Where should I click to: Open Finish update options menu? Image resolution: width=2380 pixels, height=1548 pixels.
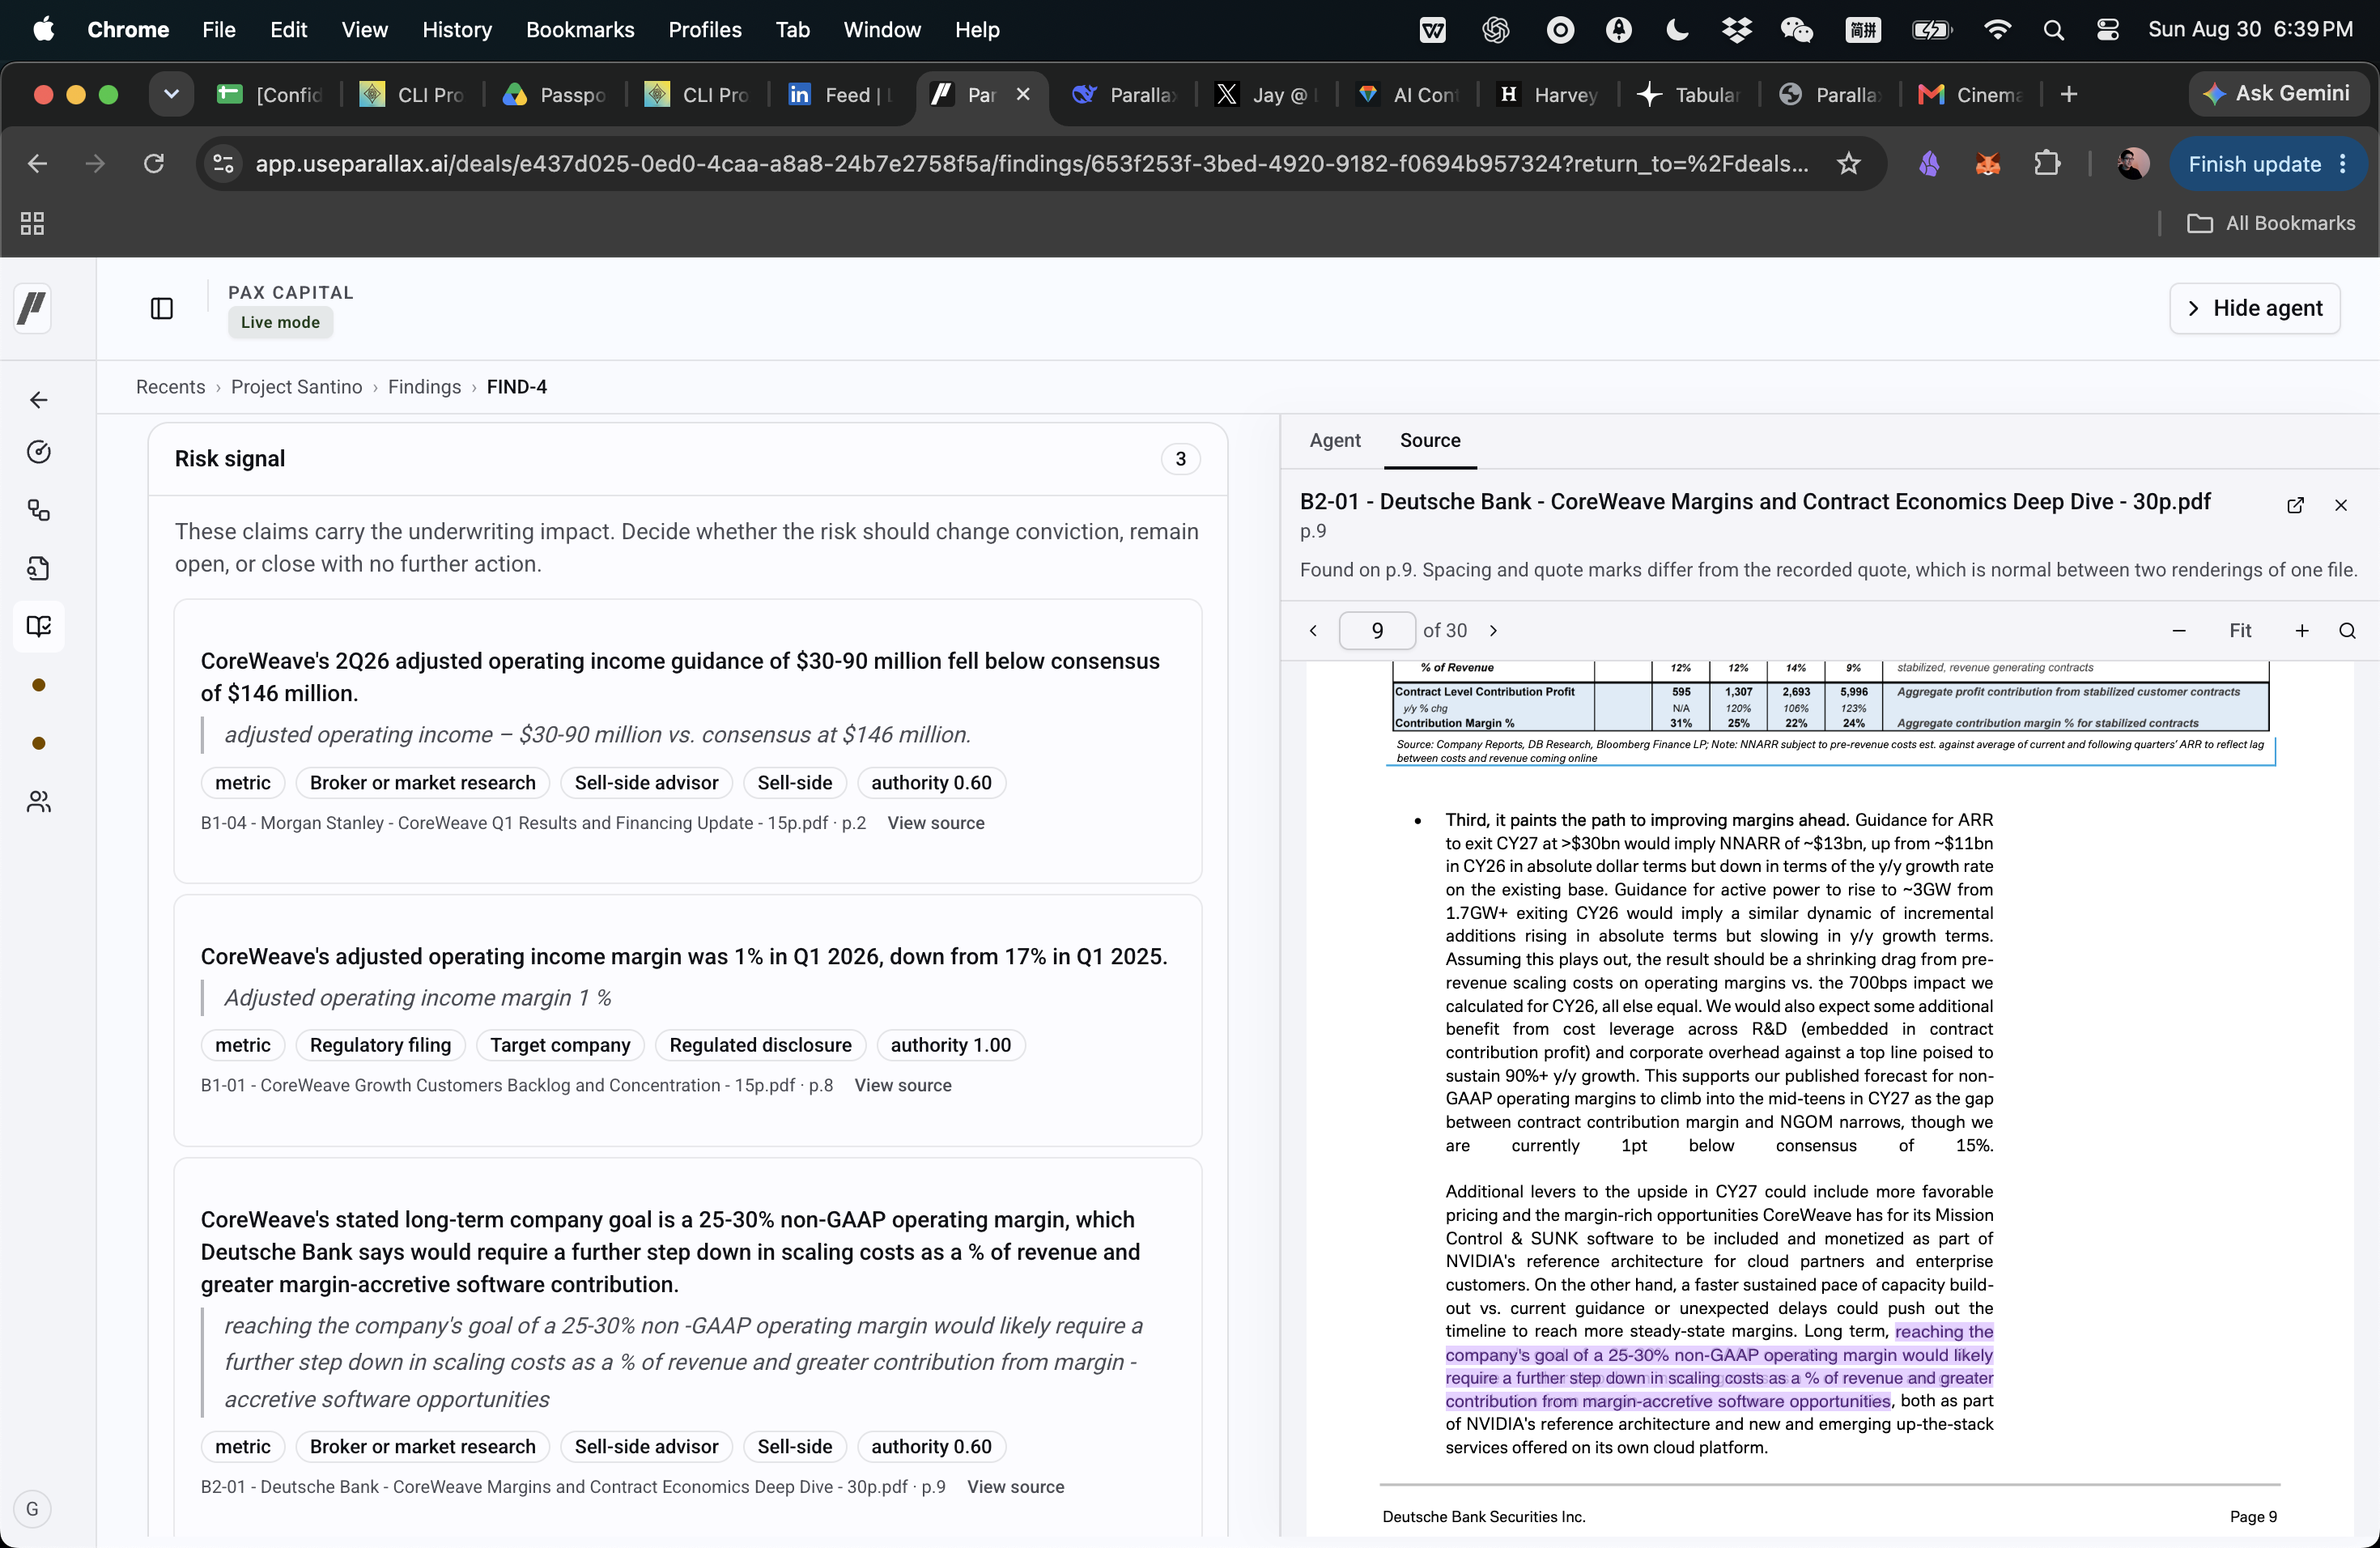(2343, 164)
